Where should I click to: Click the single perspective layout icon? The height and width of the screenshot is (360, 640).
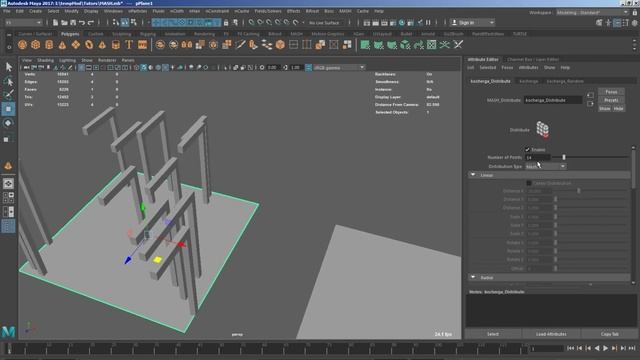click(8, 184)
